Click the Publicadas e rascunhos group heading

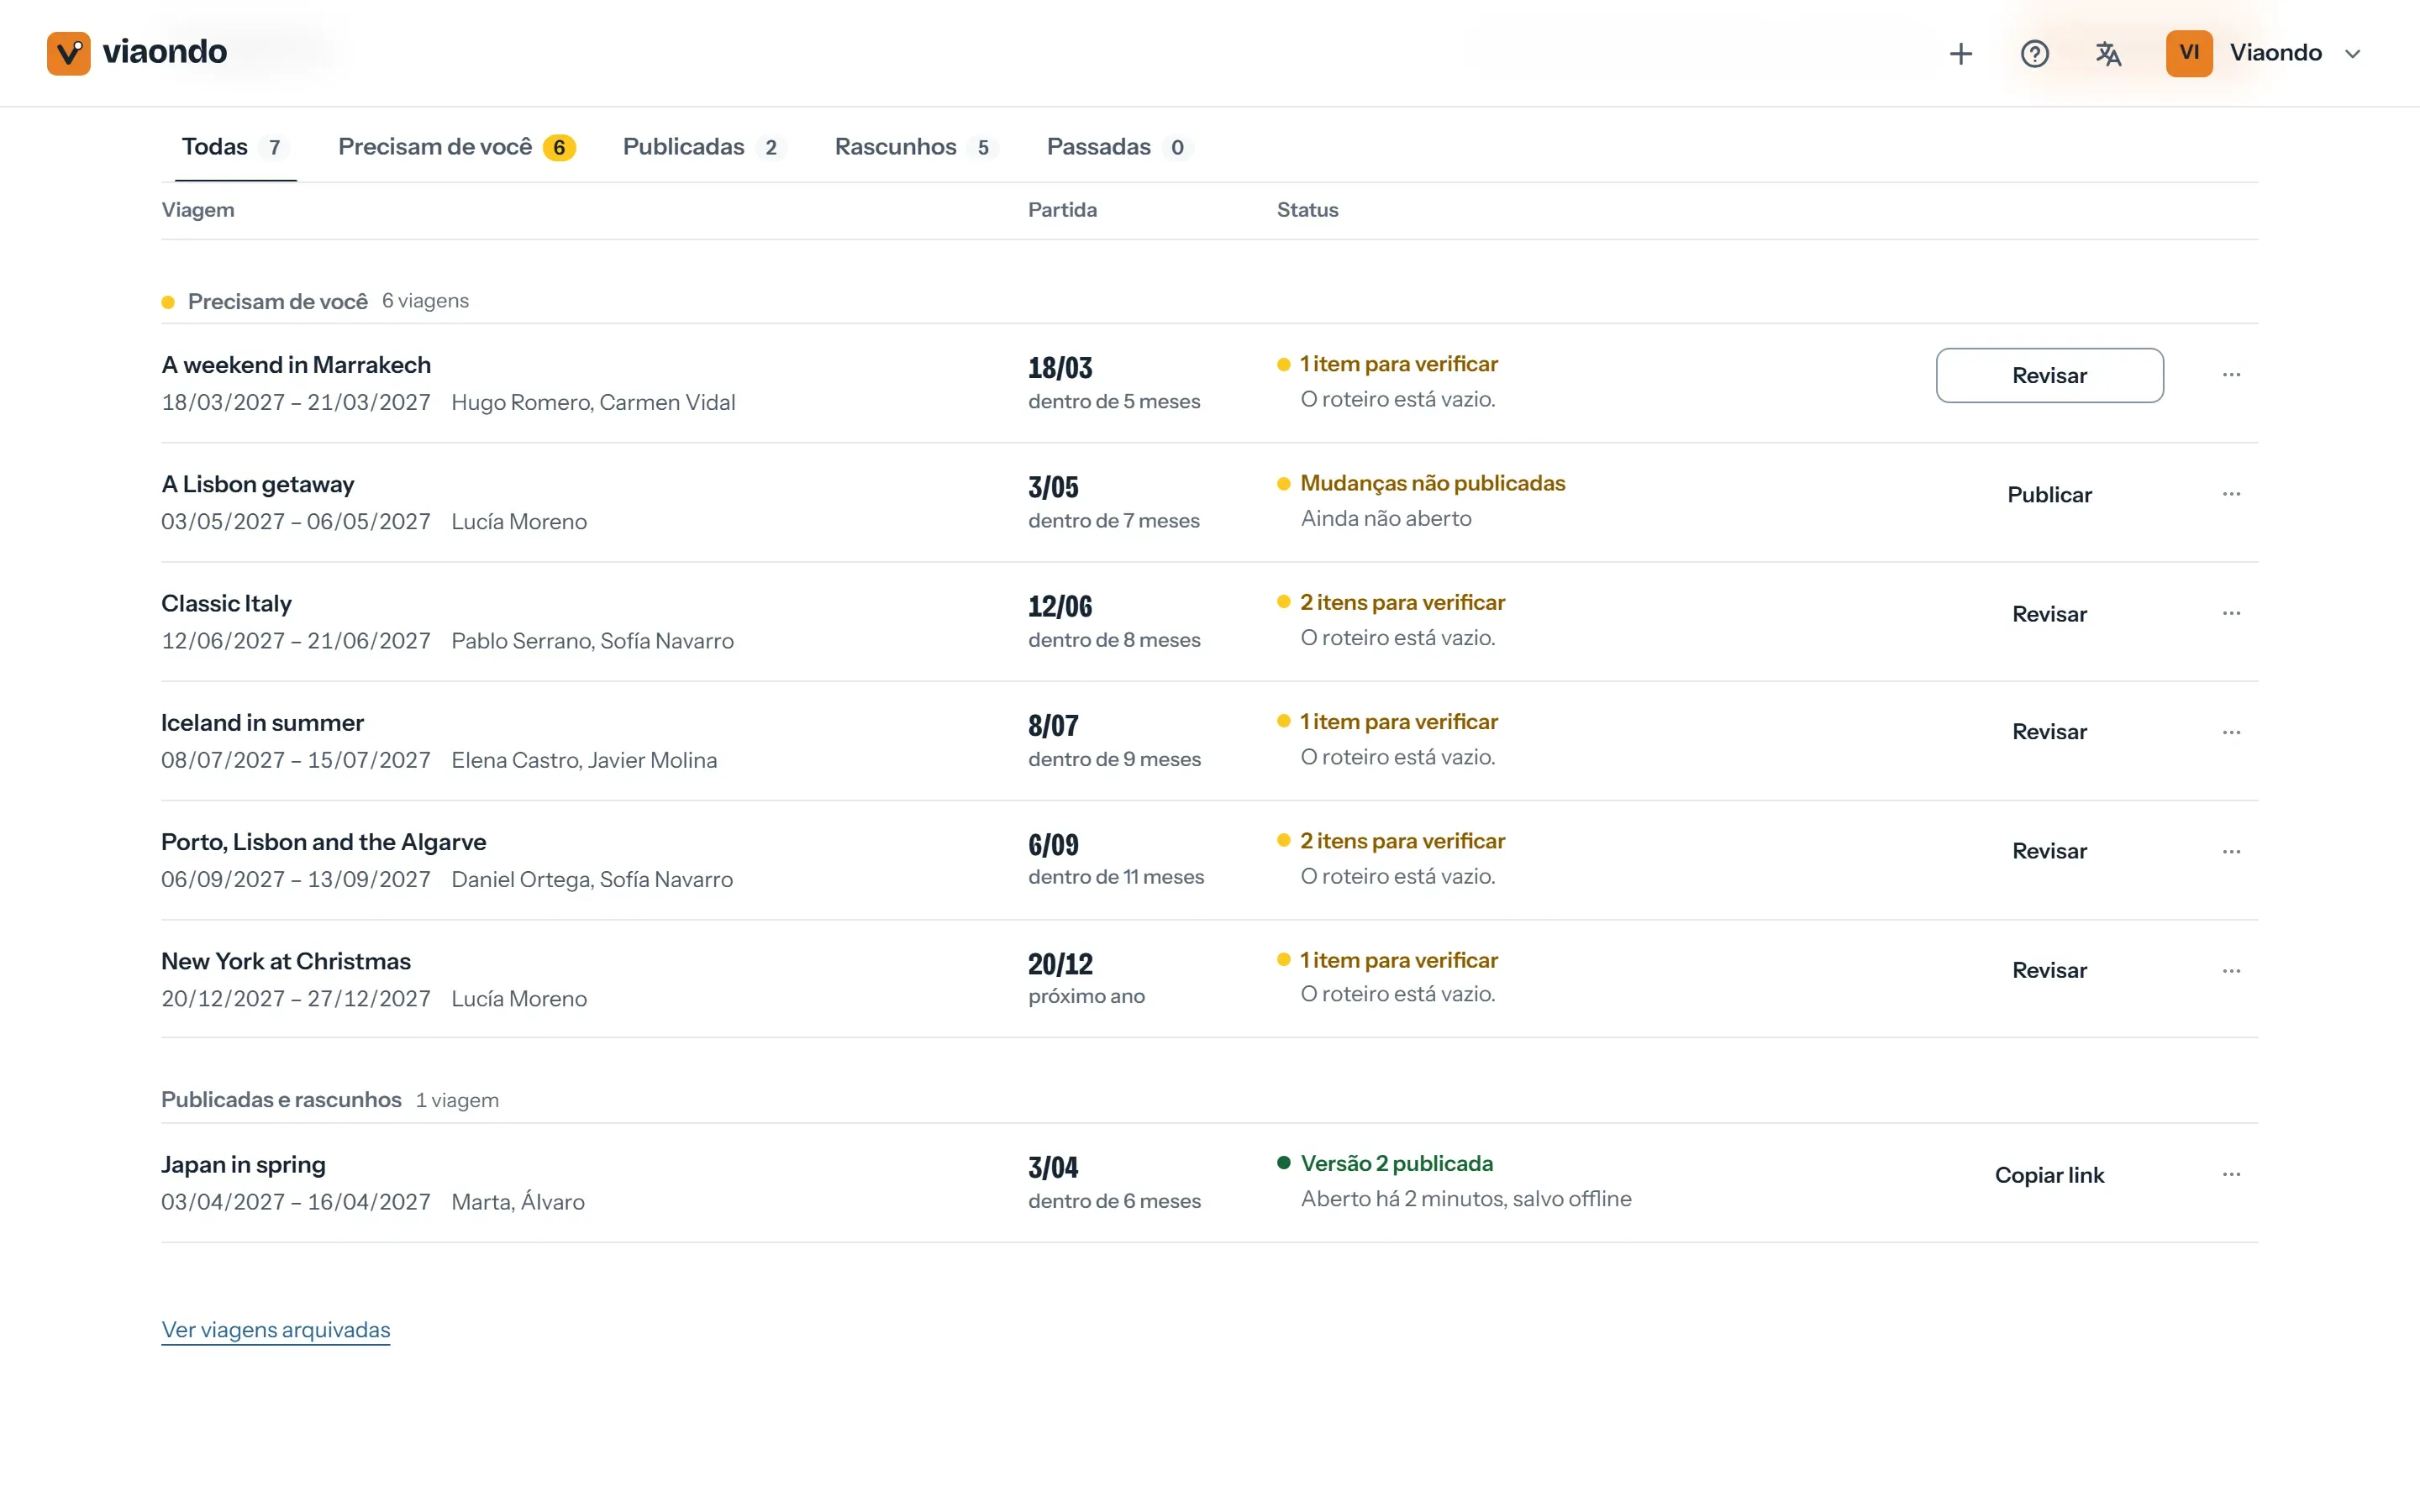(x=281, y=1099)
